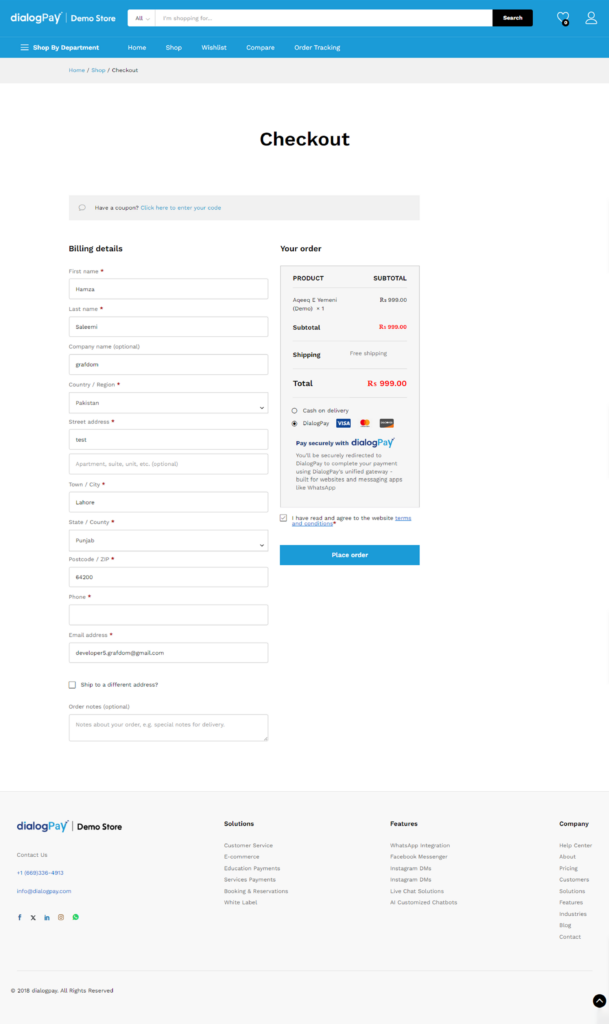Open the Compare menu item
The height and width of the screenshot is (1024, 609).
coord(260,48)
